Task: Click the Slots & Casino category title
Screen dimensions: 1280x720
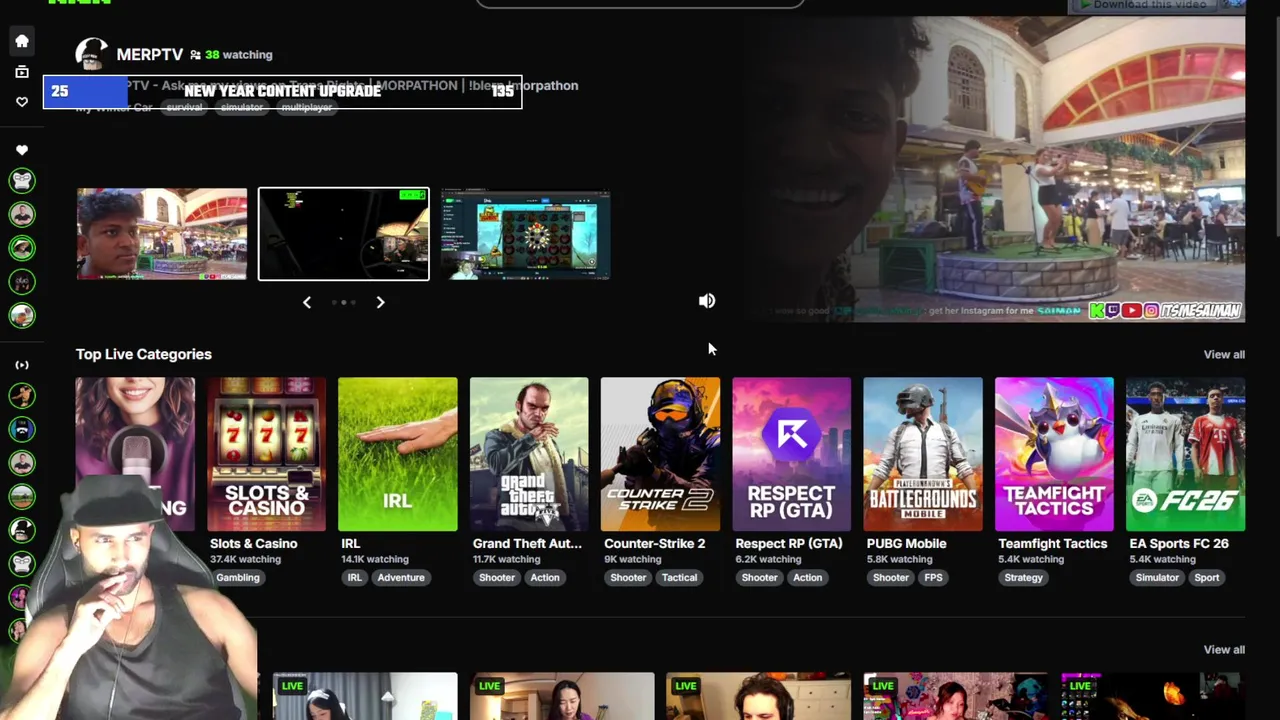Action: coord(254,543)
